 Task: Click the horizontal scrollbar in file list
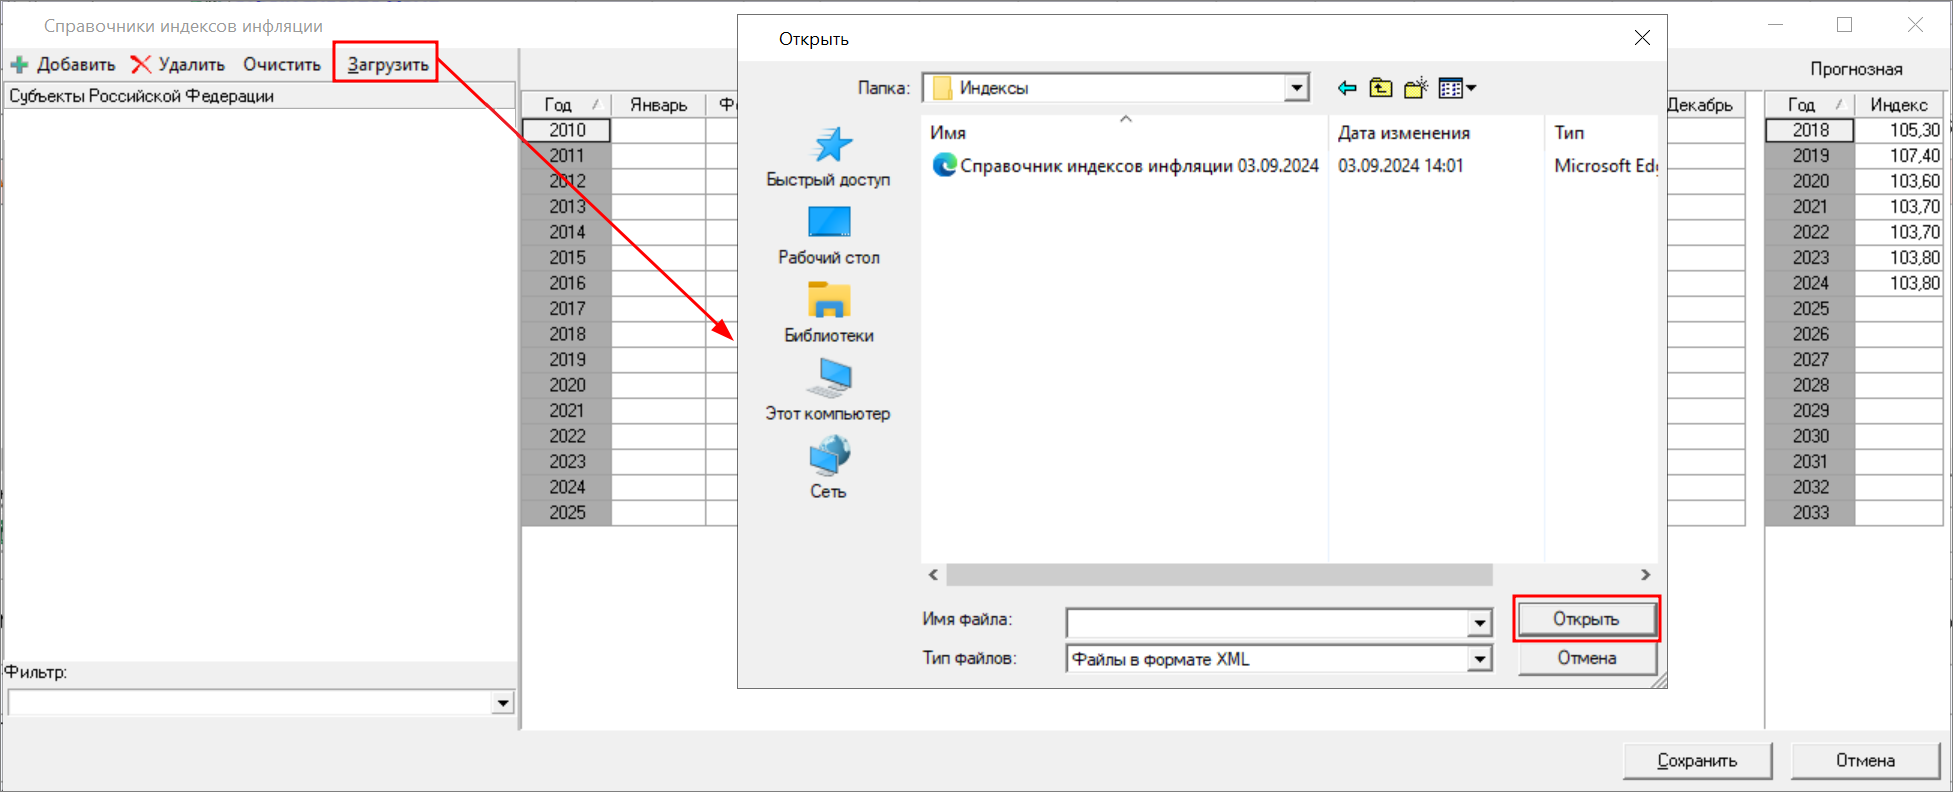1218,575
